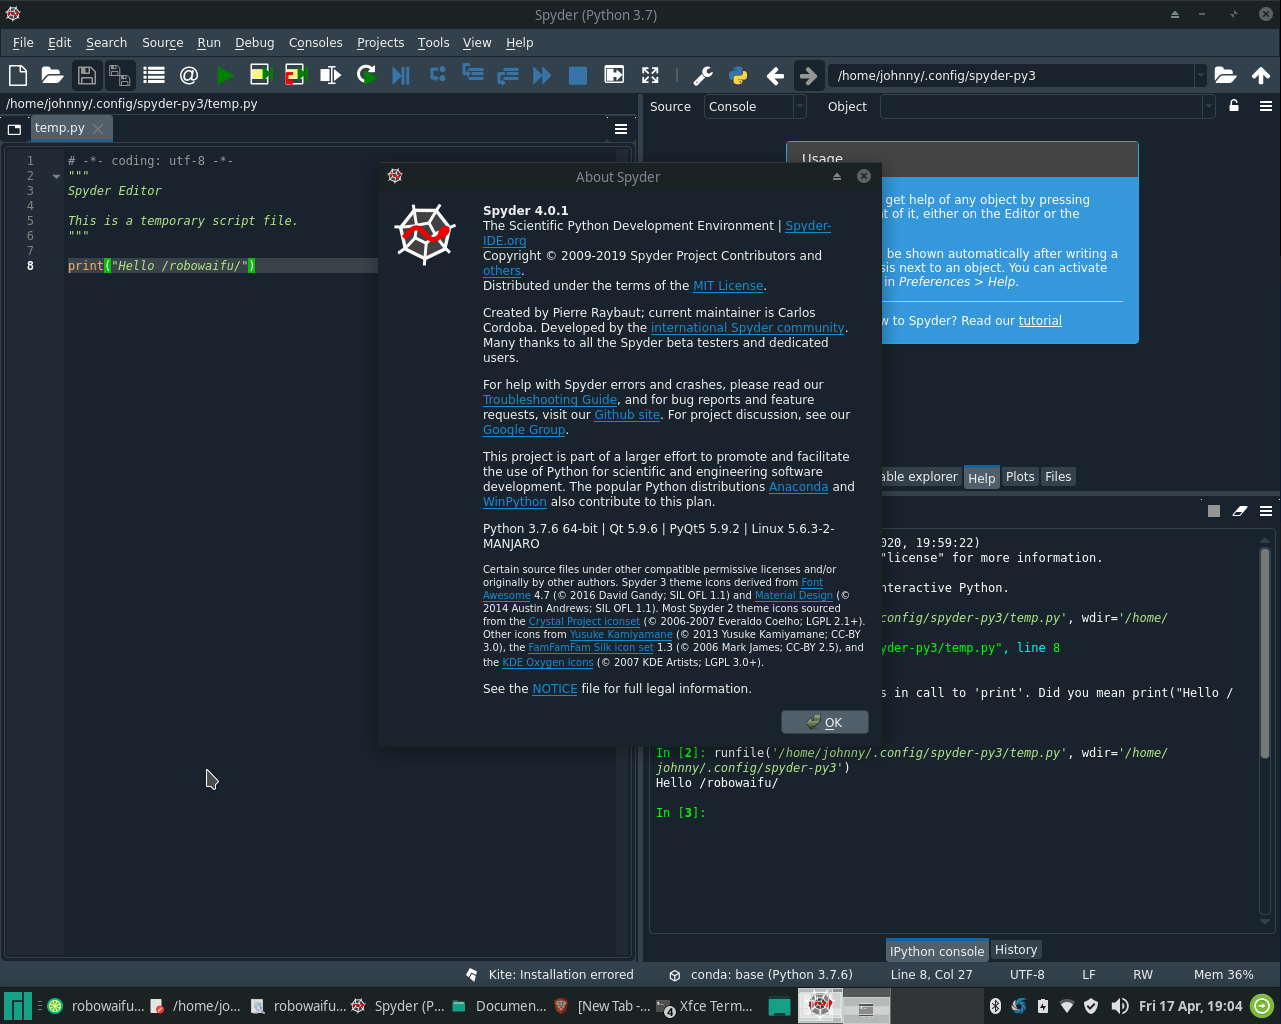The height and width of the screenshot is (1024, 1281).
Task: Open the Source Console dropdown in Help pane
Action: point(755,106)
